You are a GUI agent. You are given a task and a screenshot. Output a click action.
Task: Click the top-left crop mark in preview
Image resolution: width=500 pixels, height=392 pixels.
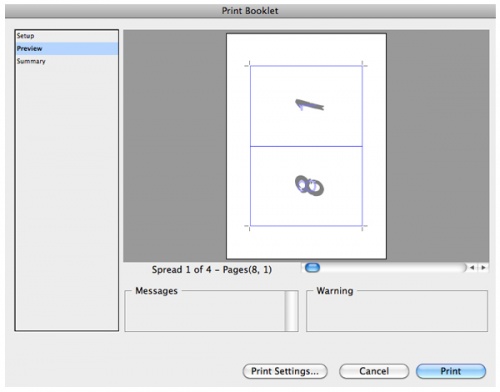point(248,65)
